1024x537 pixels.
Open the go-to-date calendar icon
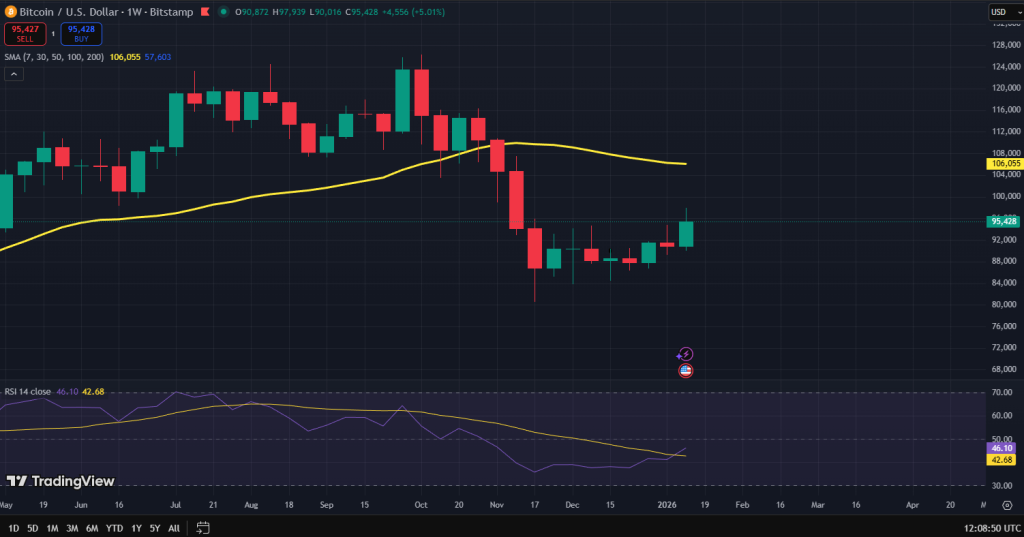point(203,527)
